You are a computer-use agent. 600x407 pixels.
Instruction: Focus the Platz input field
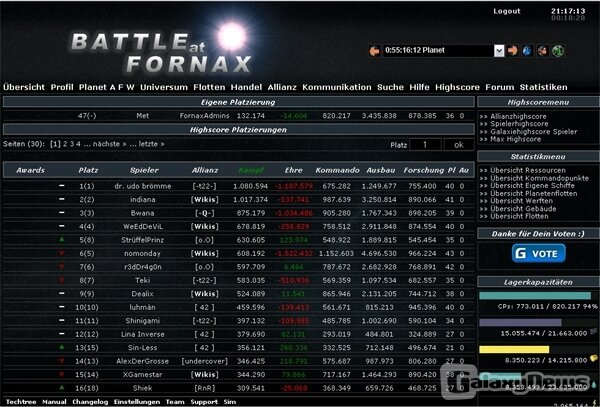tap(425, 145)
